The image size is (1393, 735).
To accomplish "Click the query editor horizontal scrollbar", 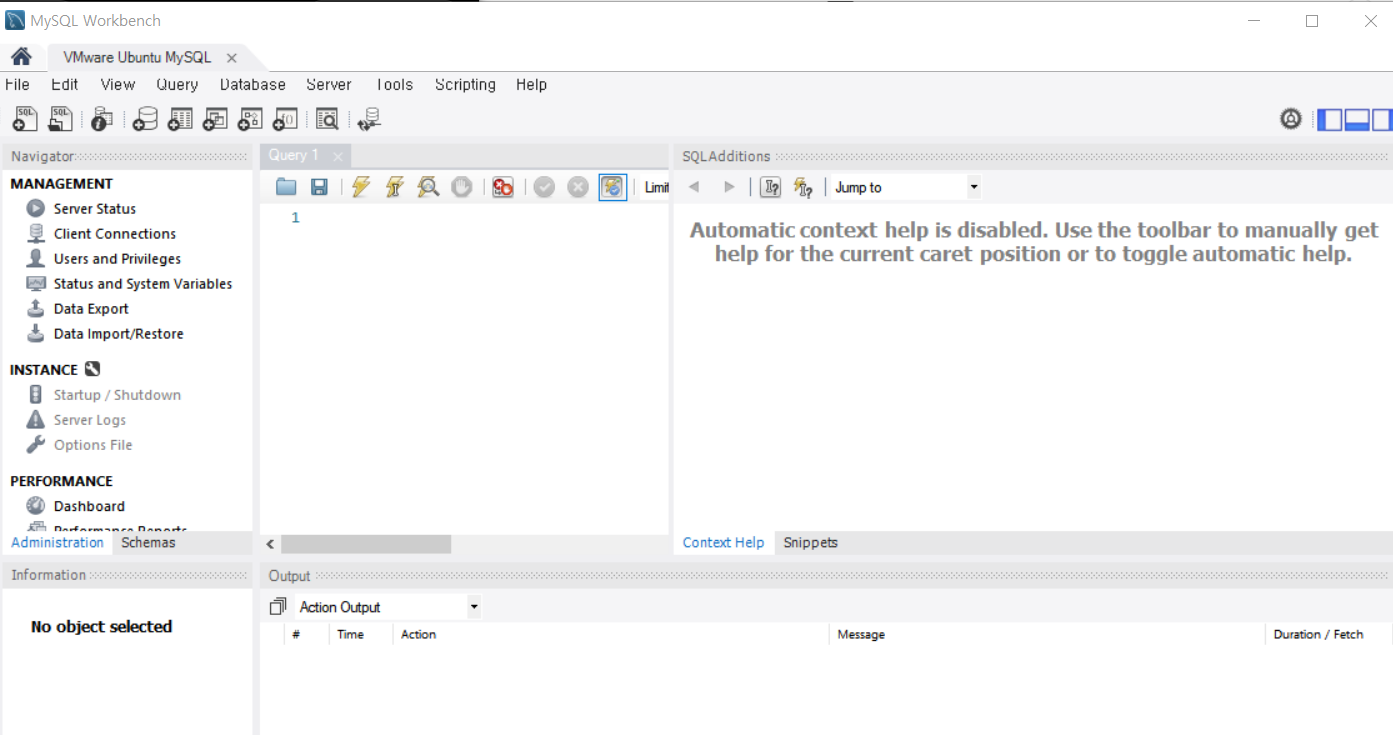I will point(366,544).
